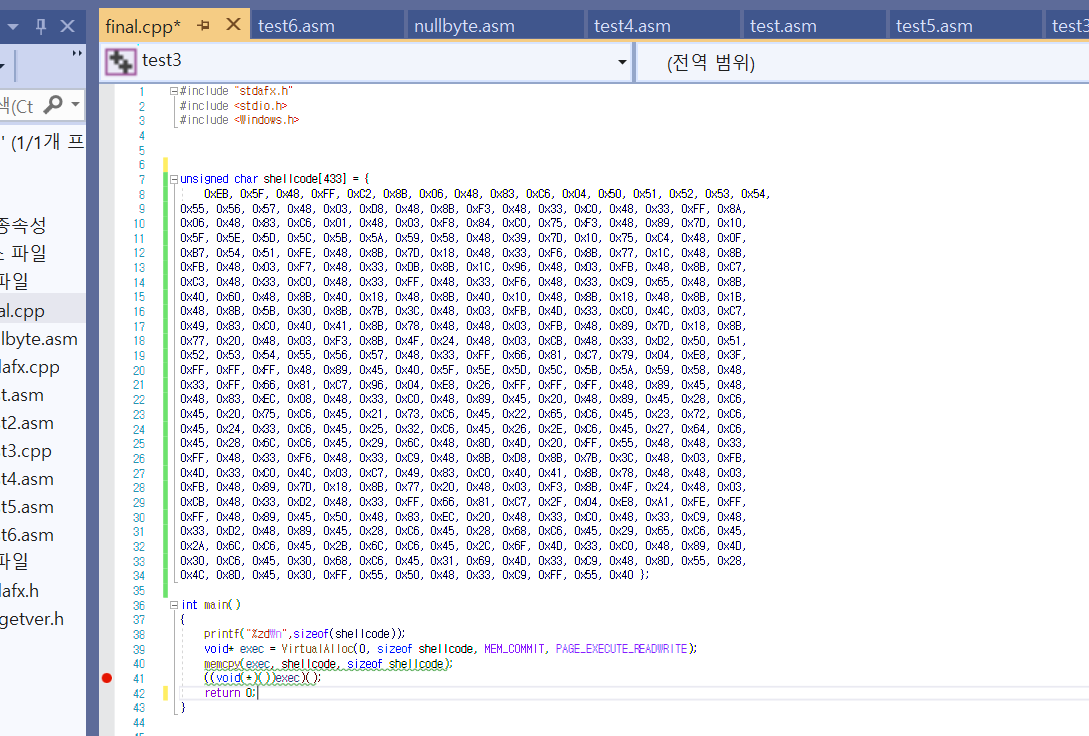The width and height of the screenshot is (1089, 736).
Task: Switch to the nullbyte.asm tab
Action: tap(464, 26)
